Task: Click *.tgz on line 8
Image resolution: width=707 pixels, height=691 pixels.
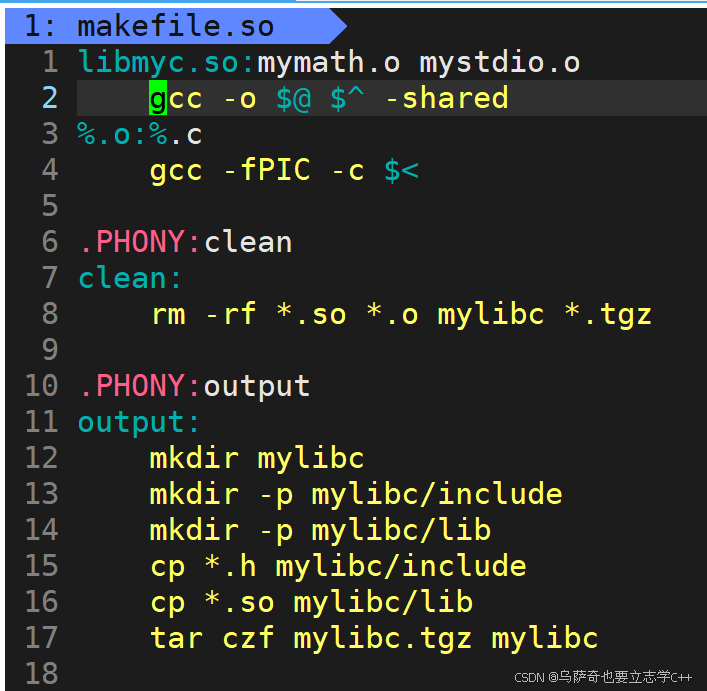Action: coord(608,315)
